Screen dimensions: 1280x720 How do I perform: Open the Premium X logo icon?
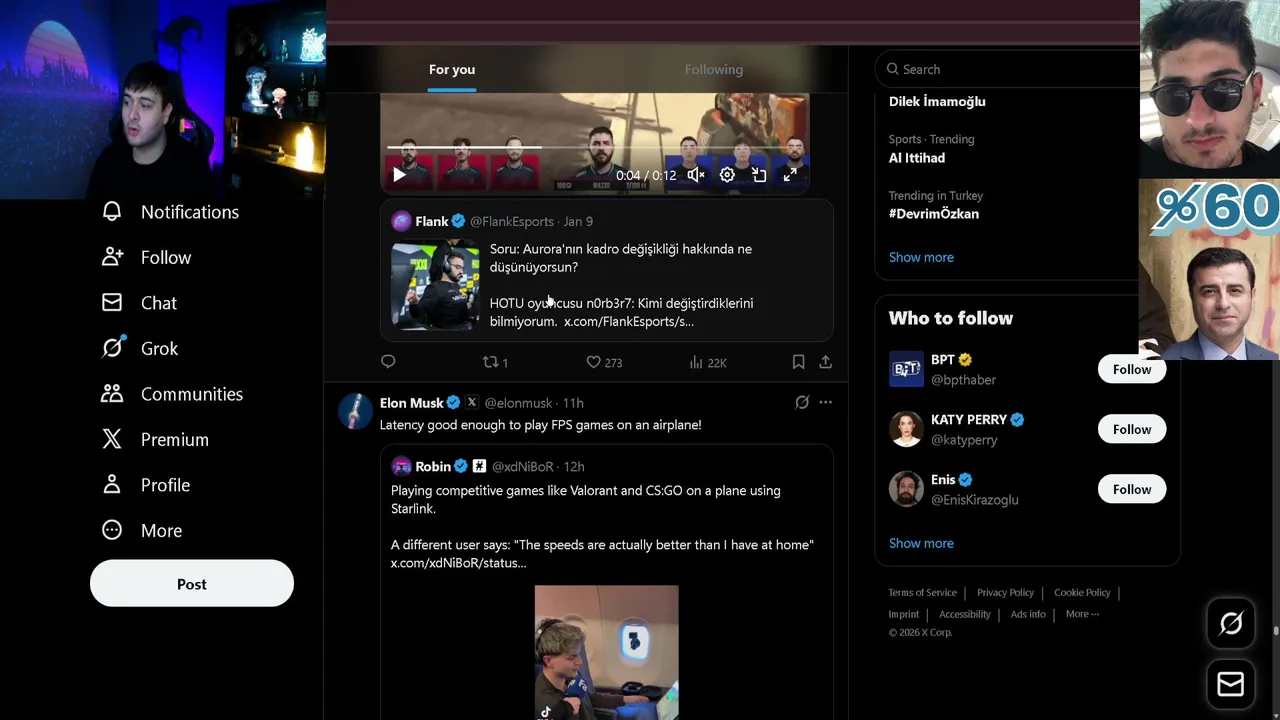pos(112,439)
